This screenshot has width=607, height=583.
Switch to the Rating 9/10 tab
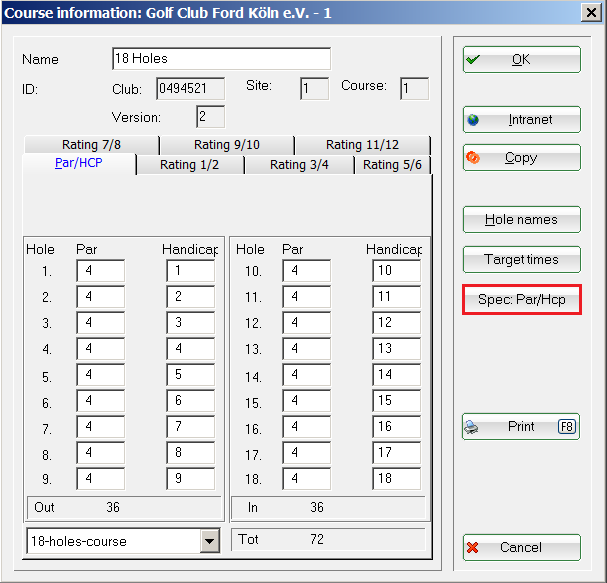(227, 145)
